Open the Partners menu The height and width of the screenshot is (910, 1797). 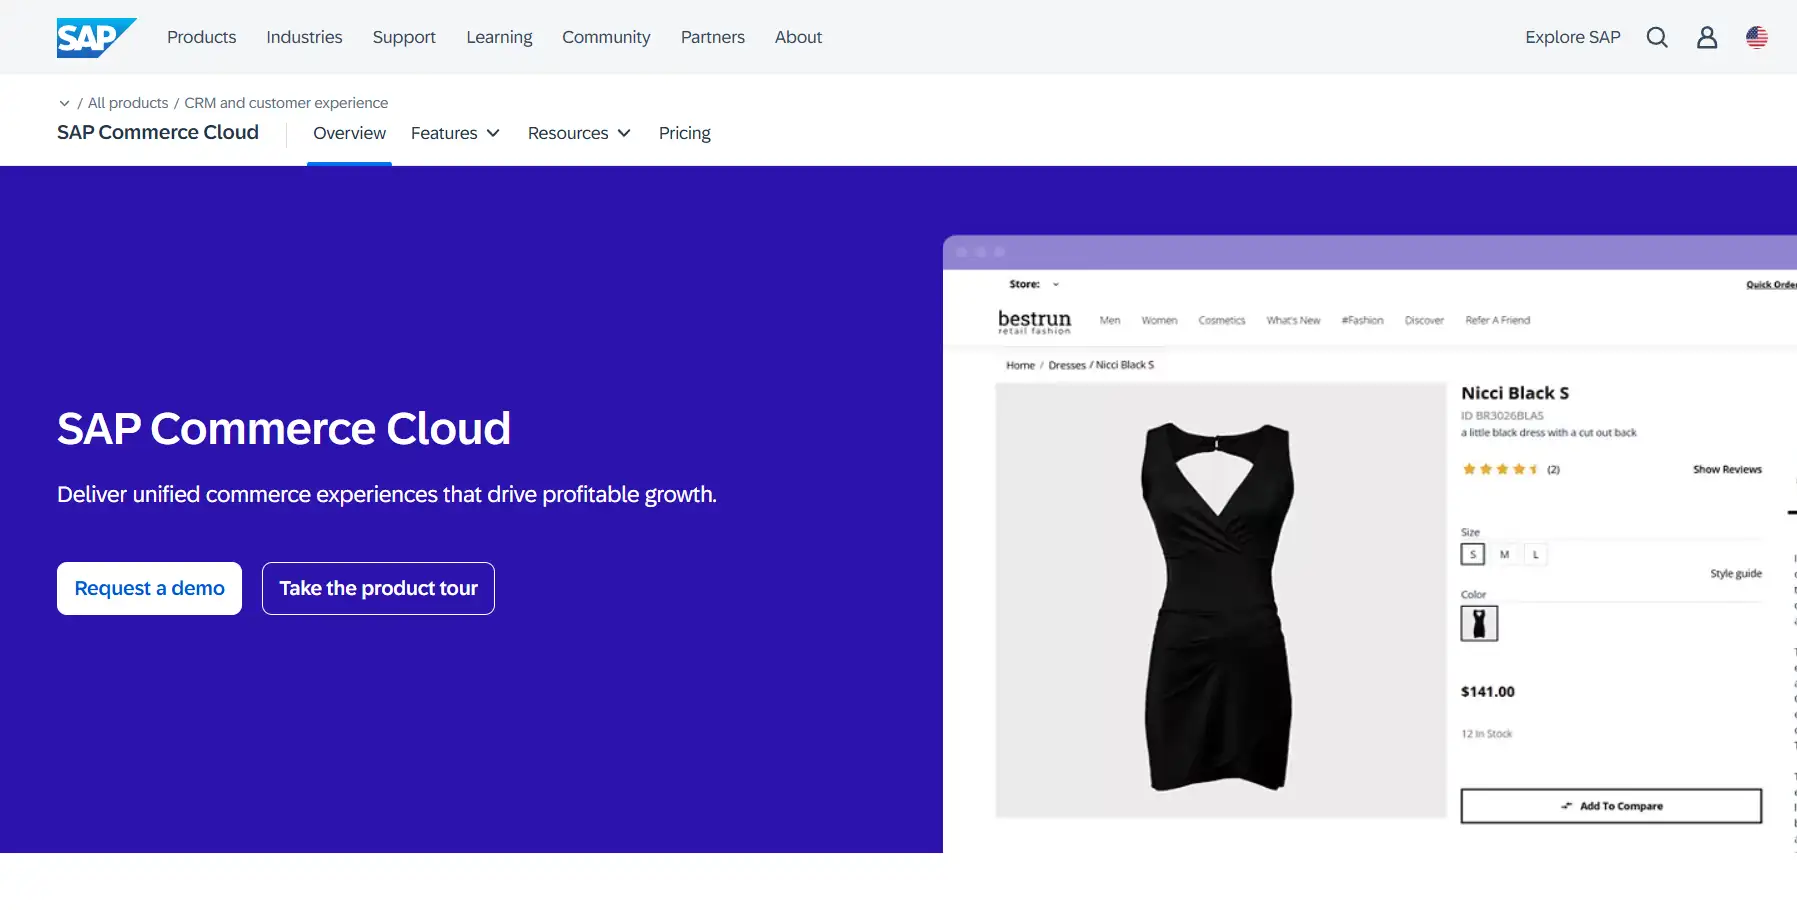tap(713, 37)
